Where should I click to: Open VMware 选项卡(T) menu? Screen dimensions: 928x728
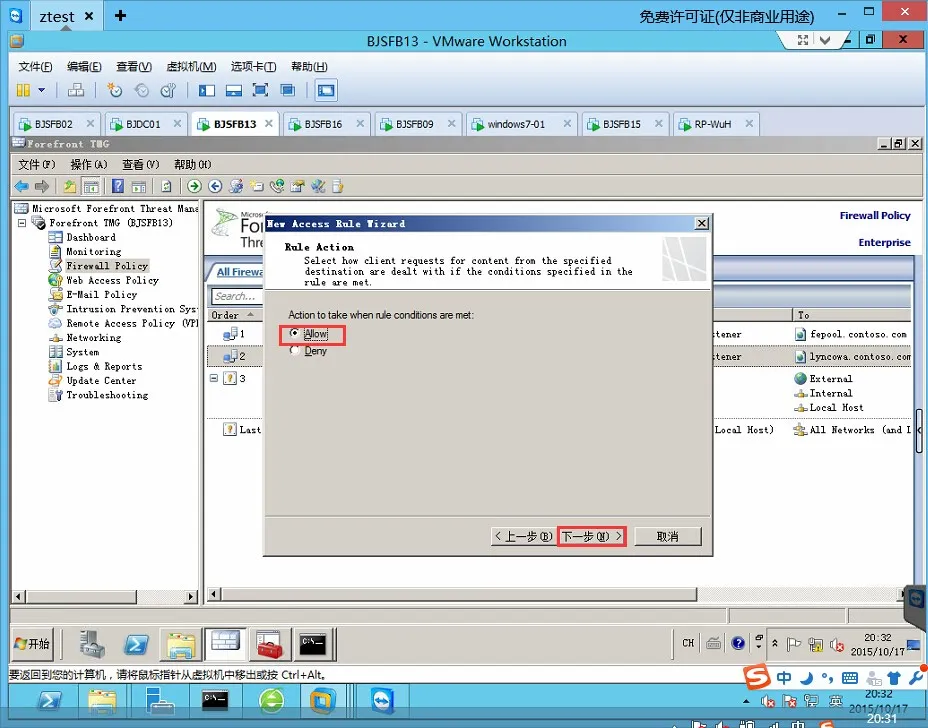click(253, 66)
